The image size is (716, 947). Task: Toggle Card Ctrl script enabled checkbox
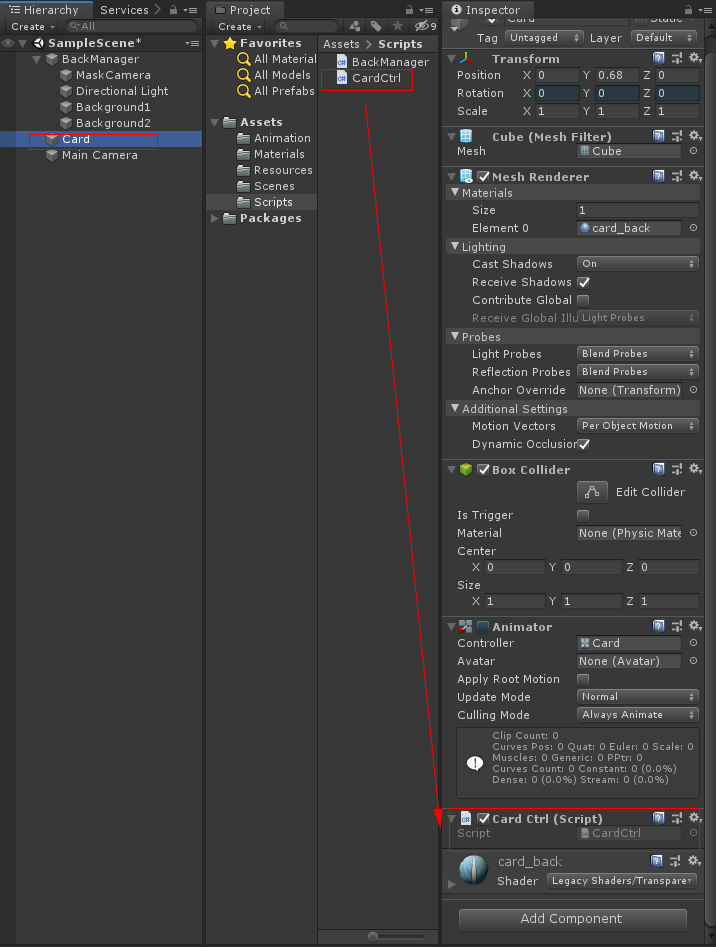click(484, 818)
